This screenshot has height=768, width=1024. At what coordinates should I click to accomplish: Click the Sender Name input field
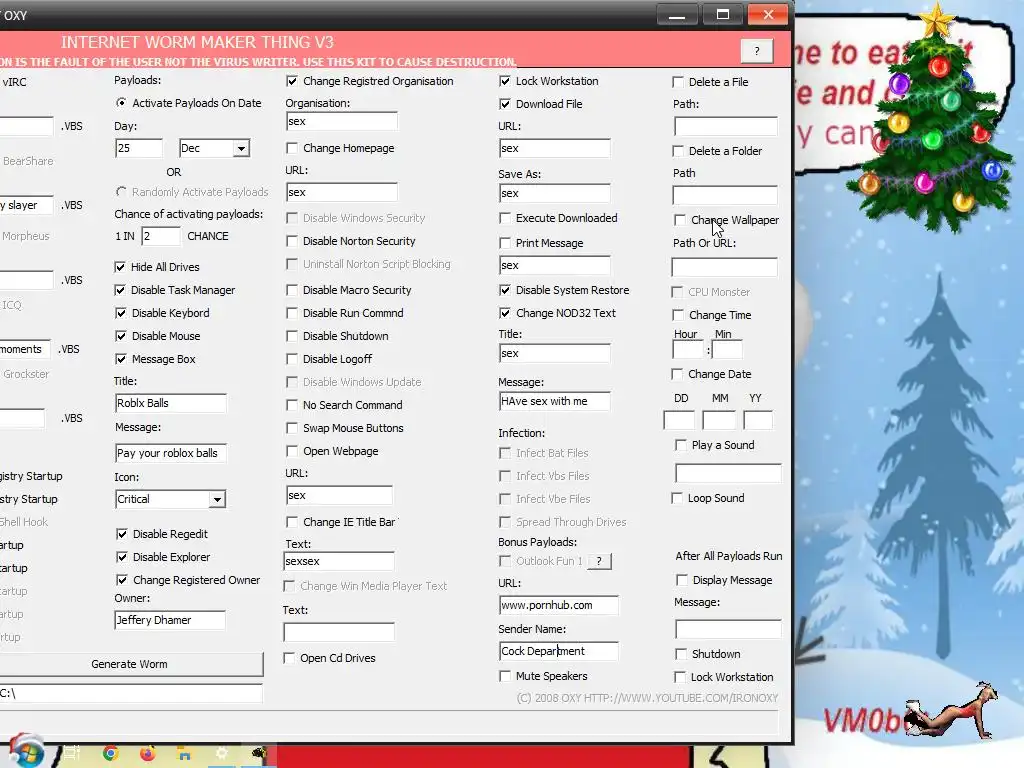[x=558, y=651]
